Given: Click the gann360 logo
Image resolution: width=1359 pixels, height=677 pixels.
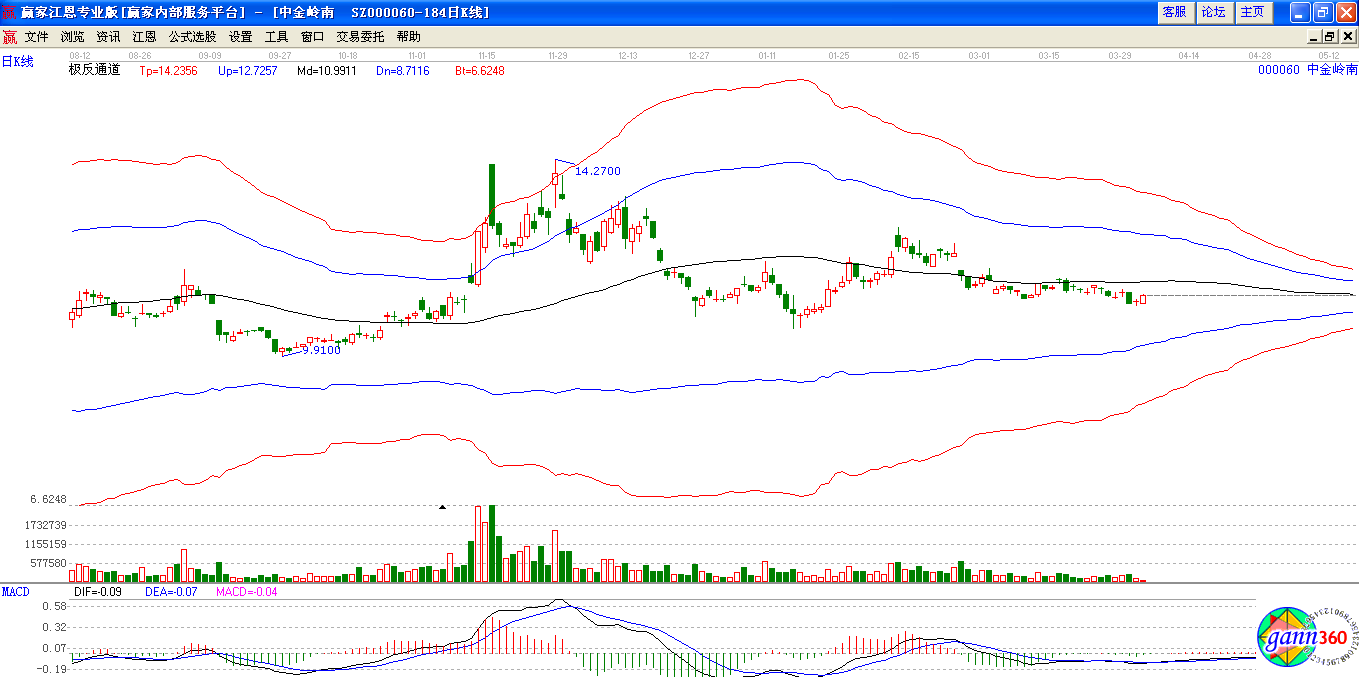Looking at the screenshot, I should pos(1307,639).
